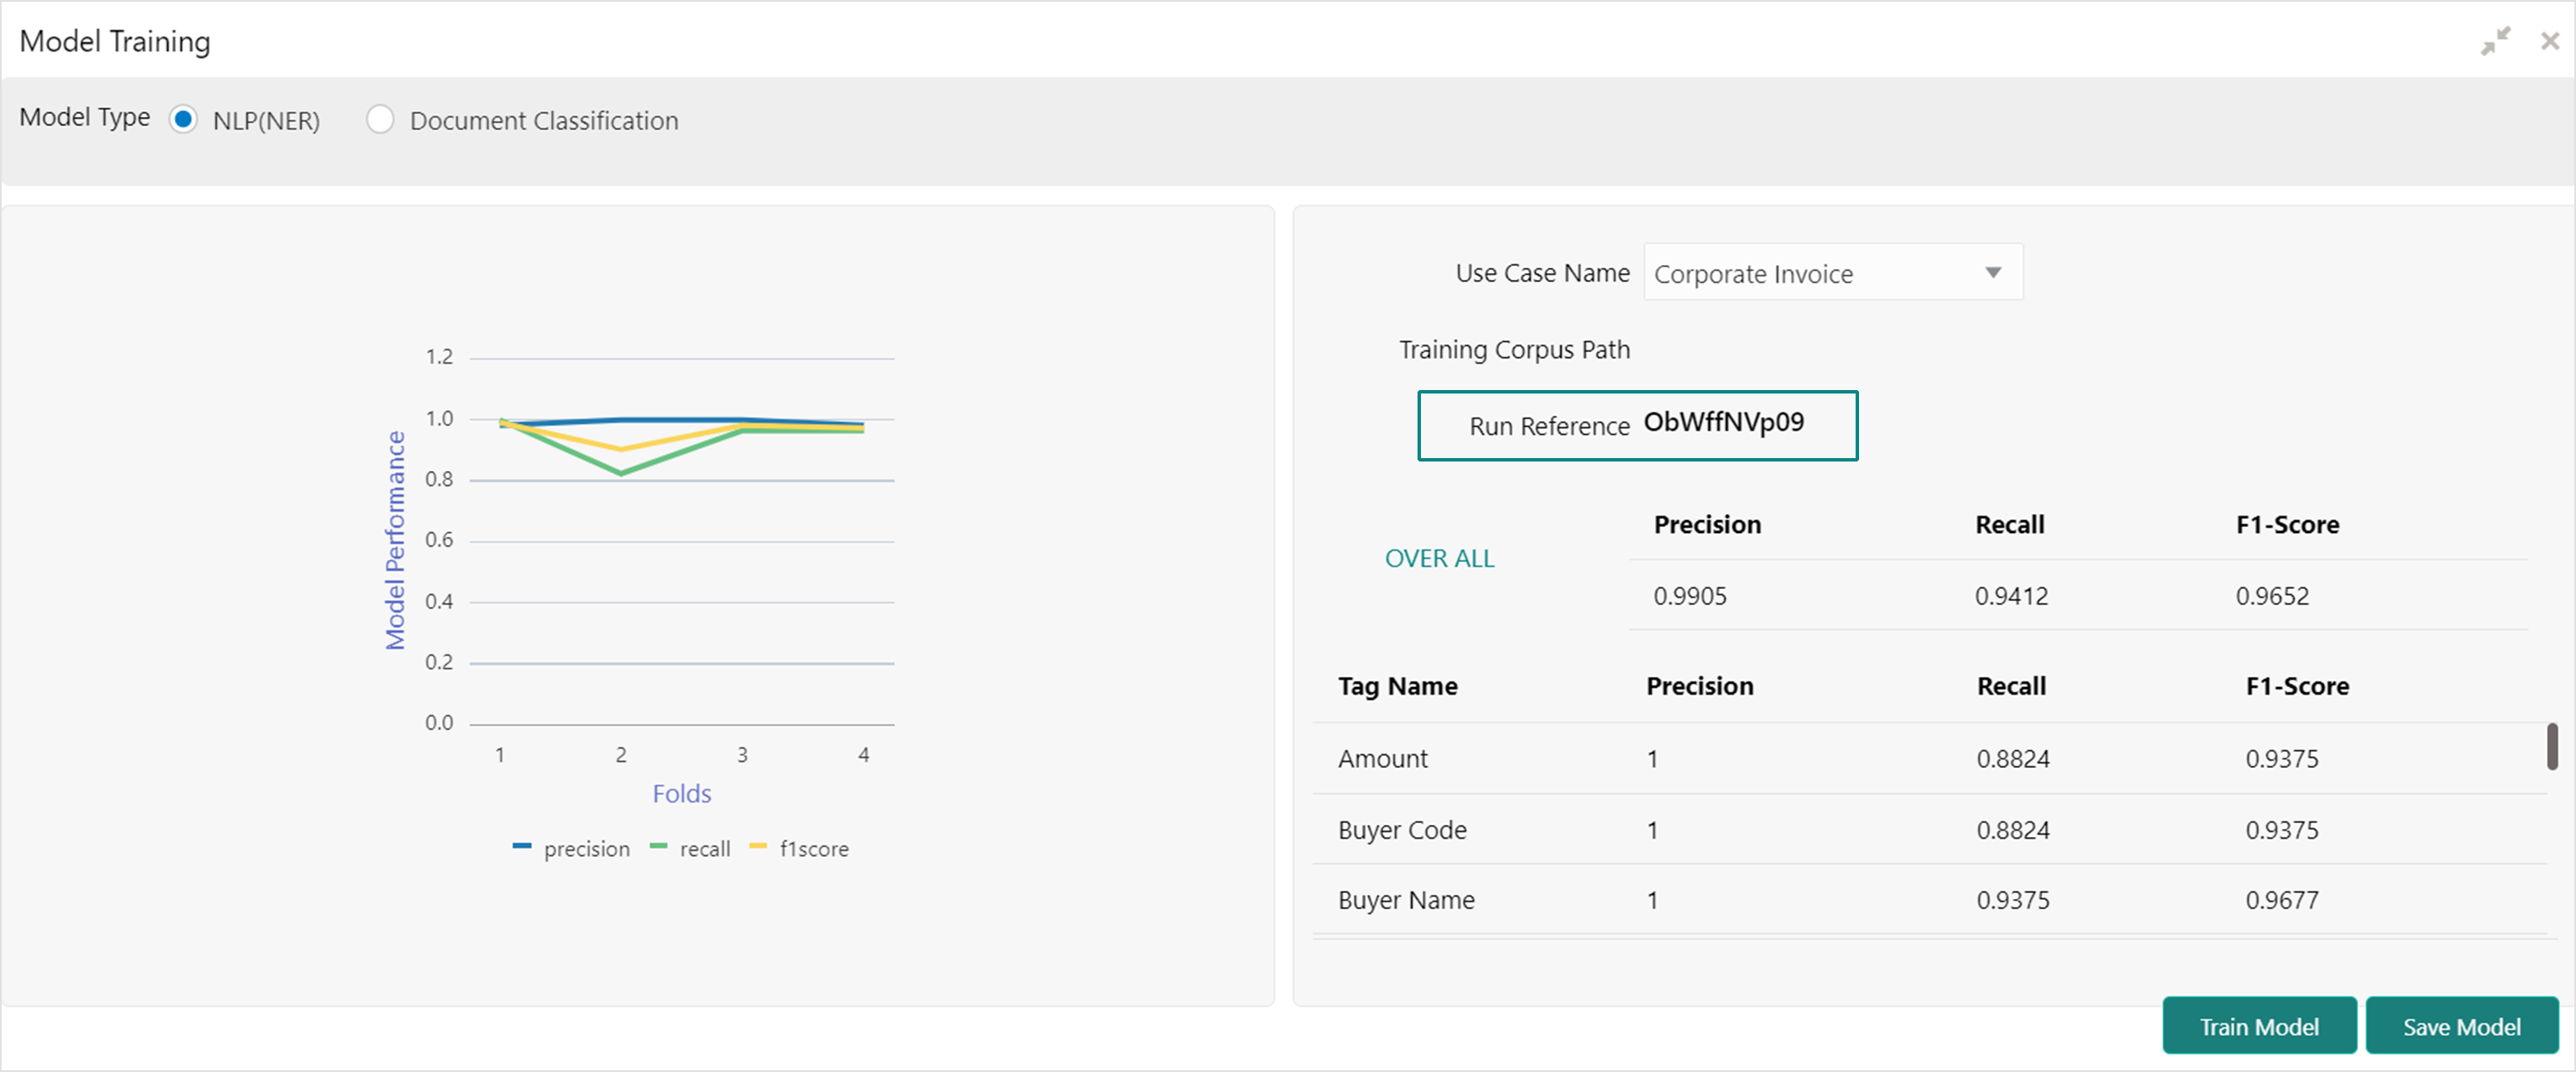Click the Train Model button

point(2258,1026)
